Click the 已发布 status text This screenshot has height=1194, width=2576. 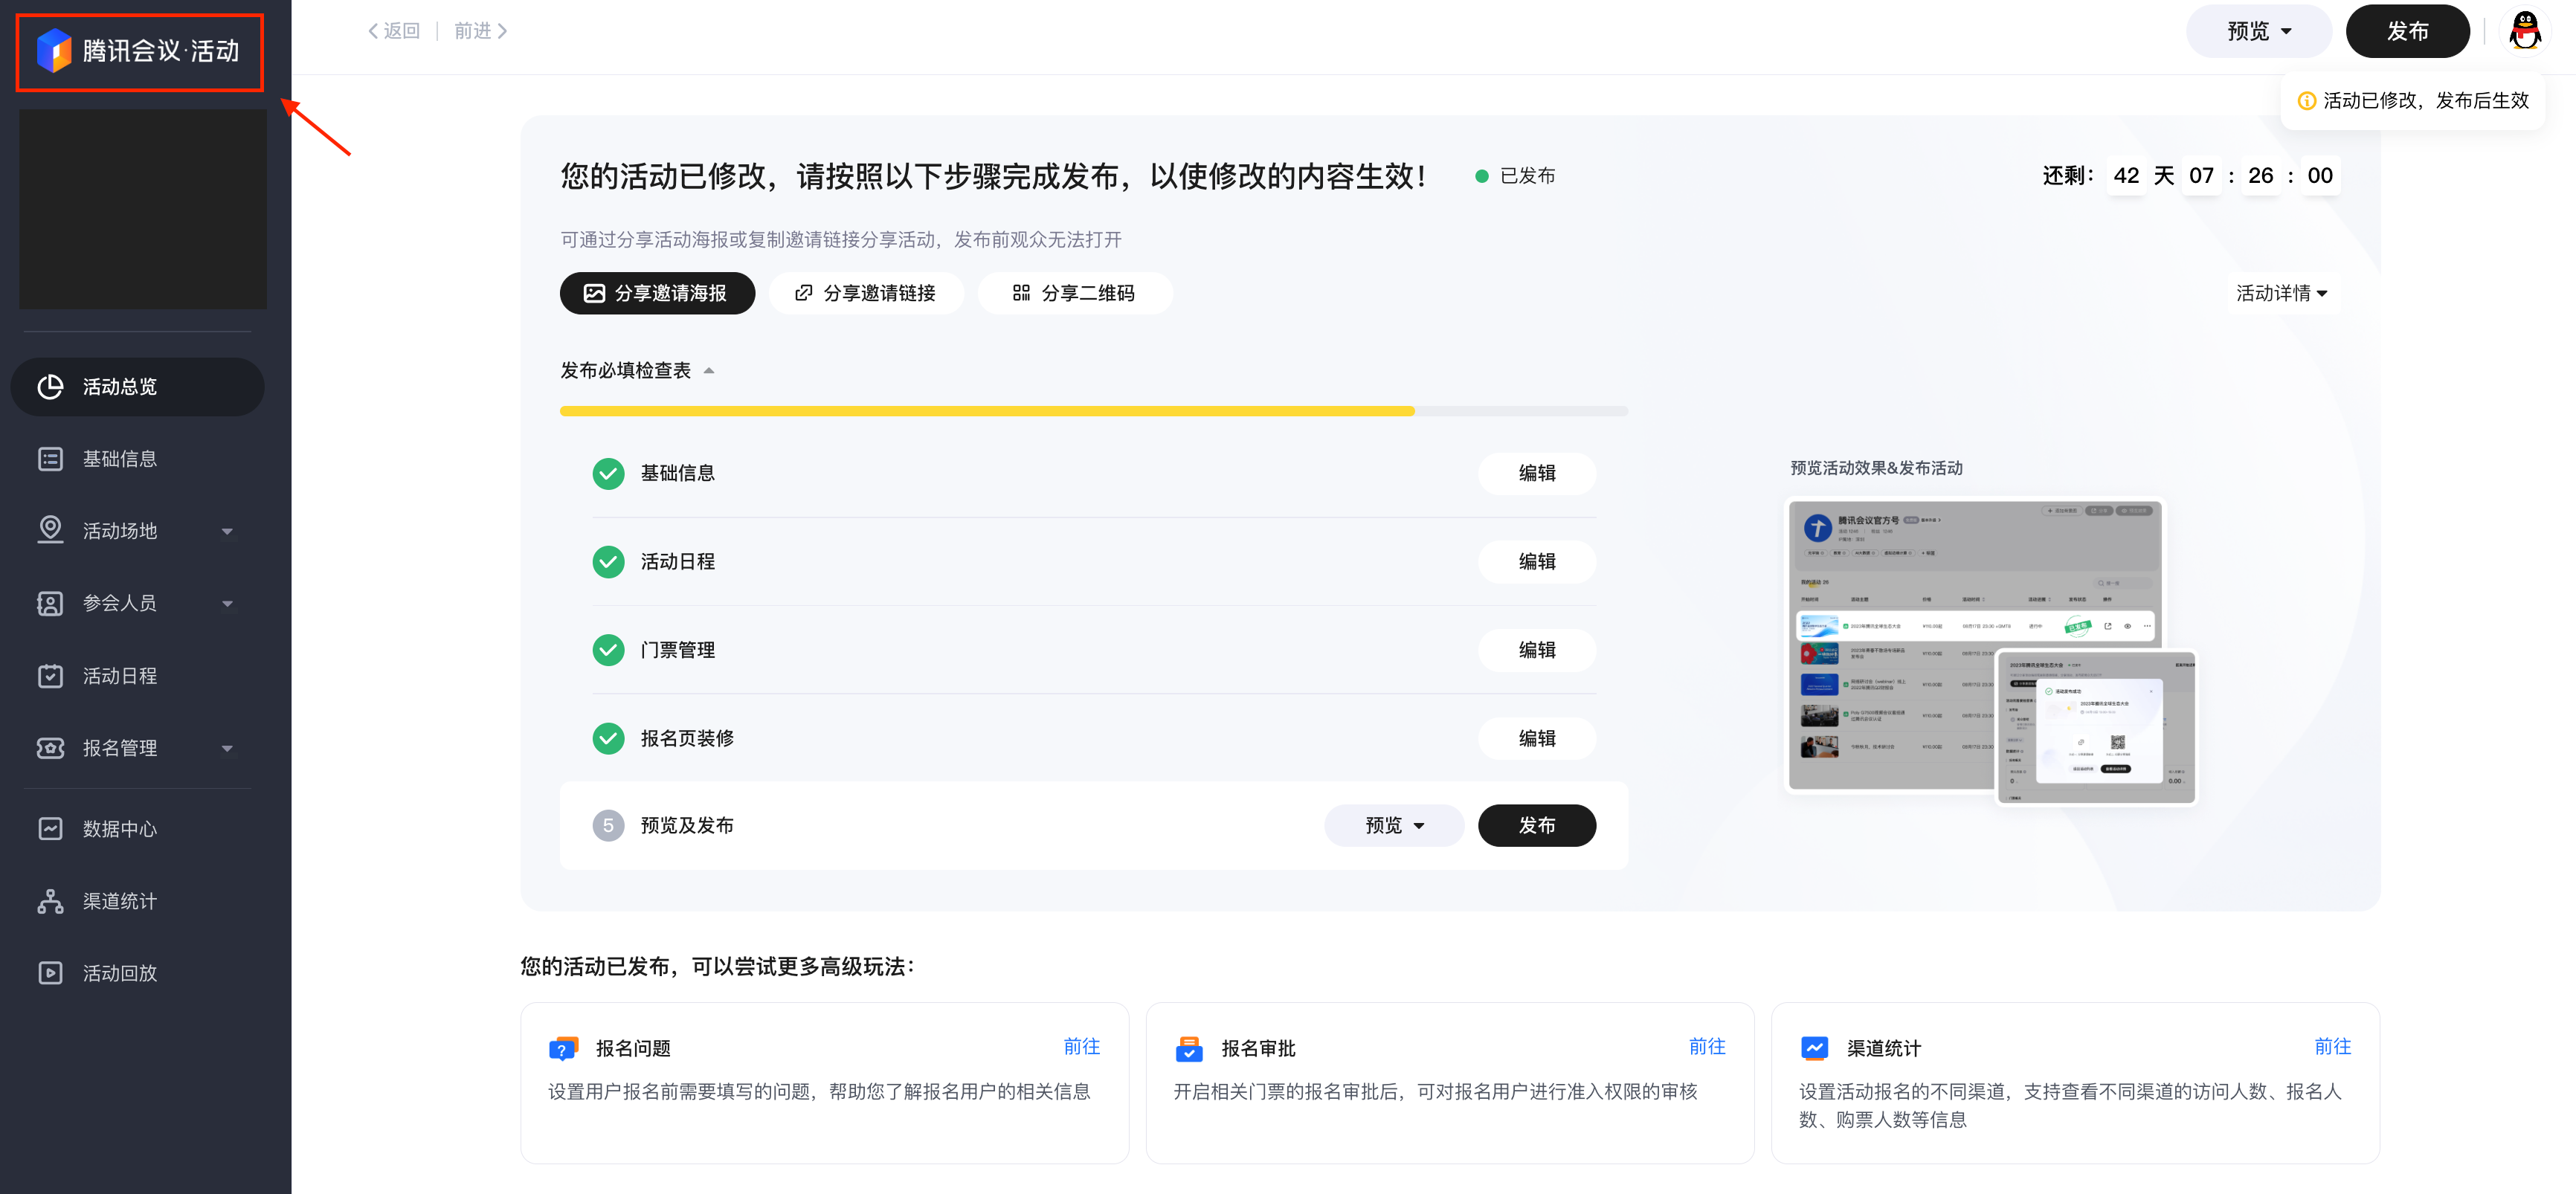click(1527, 176)
